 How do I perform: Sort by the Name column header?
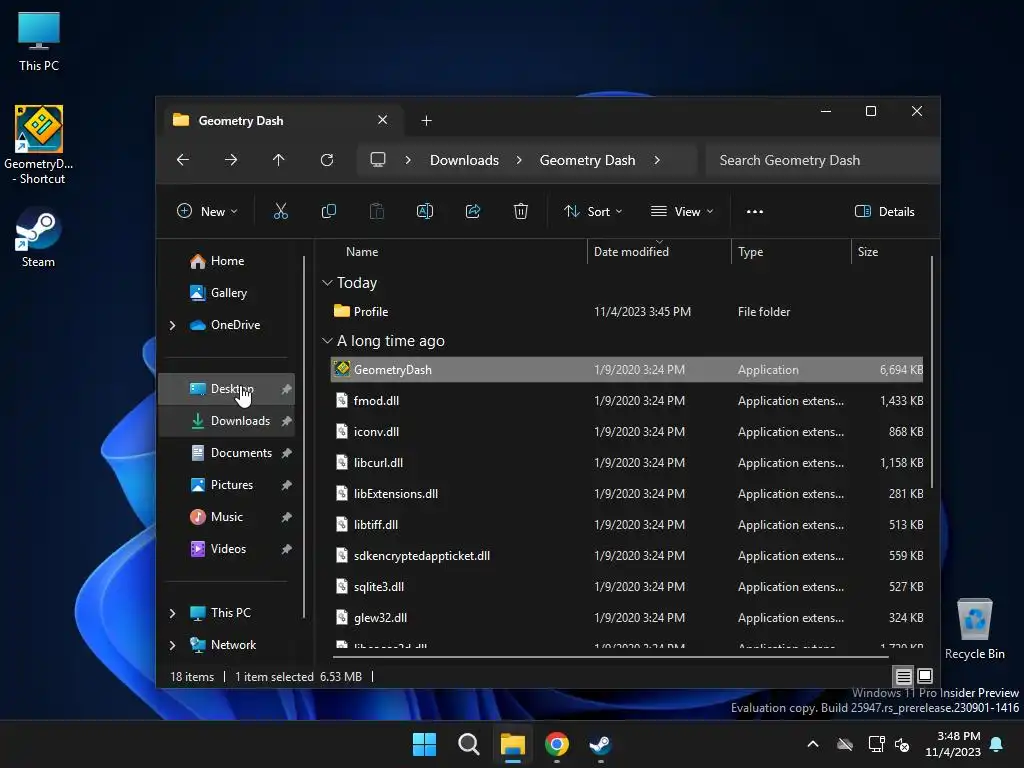click(x=362, y=251)
